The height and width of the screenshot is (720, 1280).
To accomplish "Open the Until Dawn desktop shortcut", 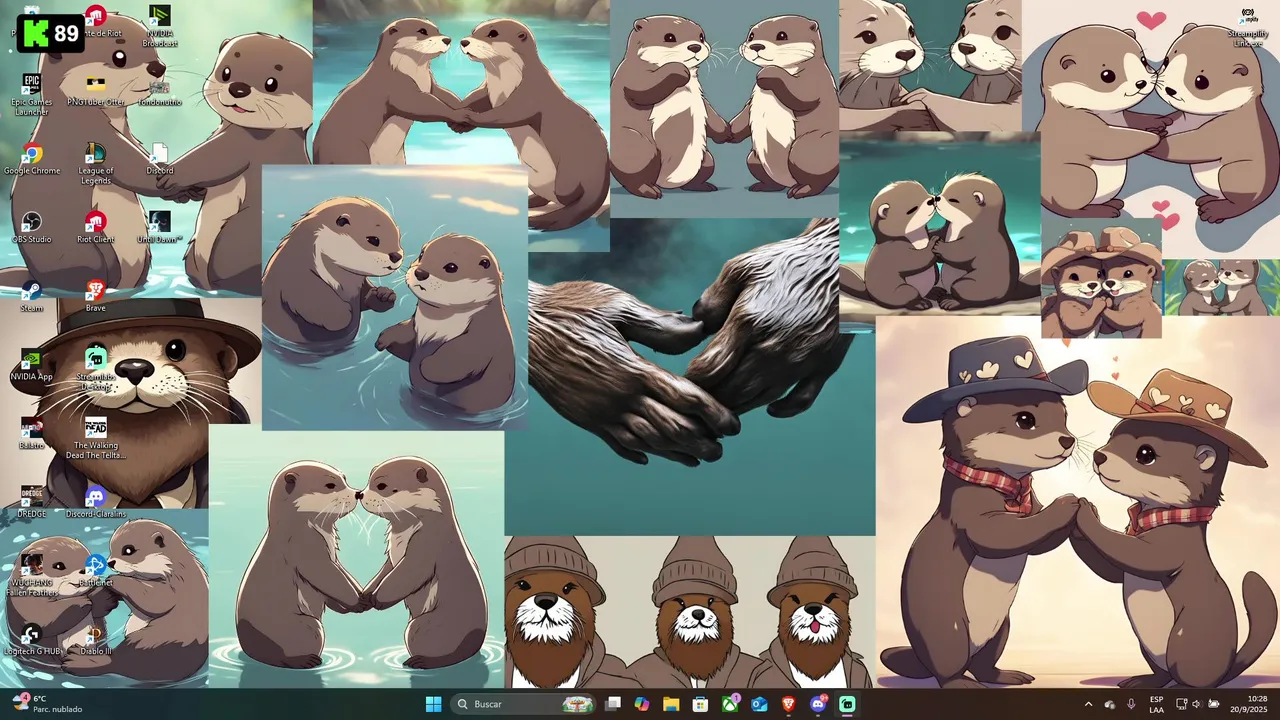I will [159, 228].
